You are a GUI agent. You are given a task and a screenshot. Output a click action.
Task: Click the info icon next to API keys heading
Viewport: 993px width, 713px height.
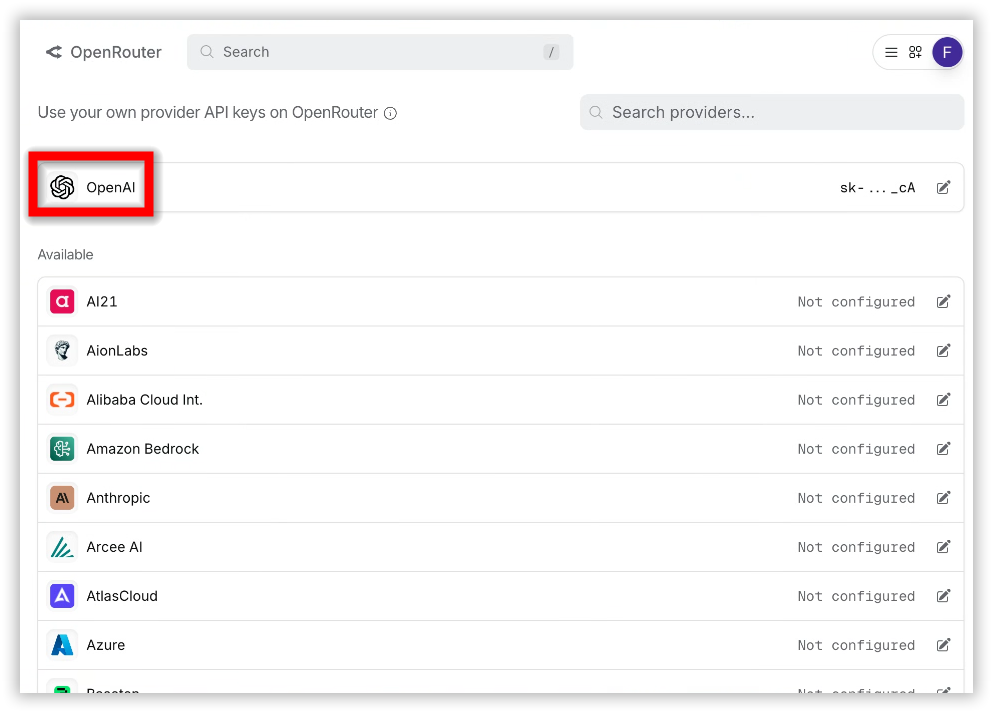[389, 113]
